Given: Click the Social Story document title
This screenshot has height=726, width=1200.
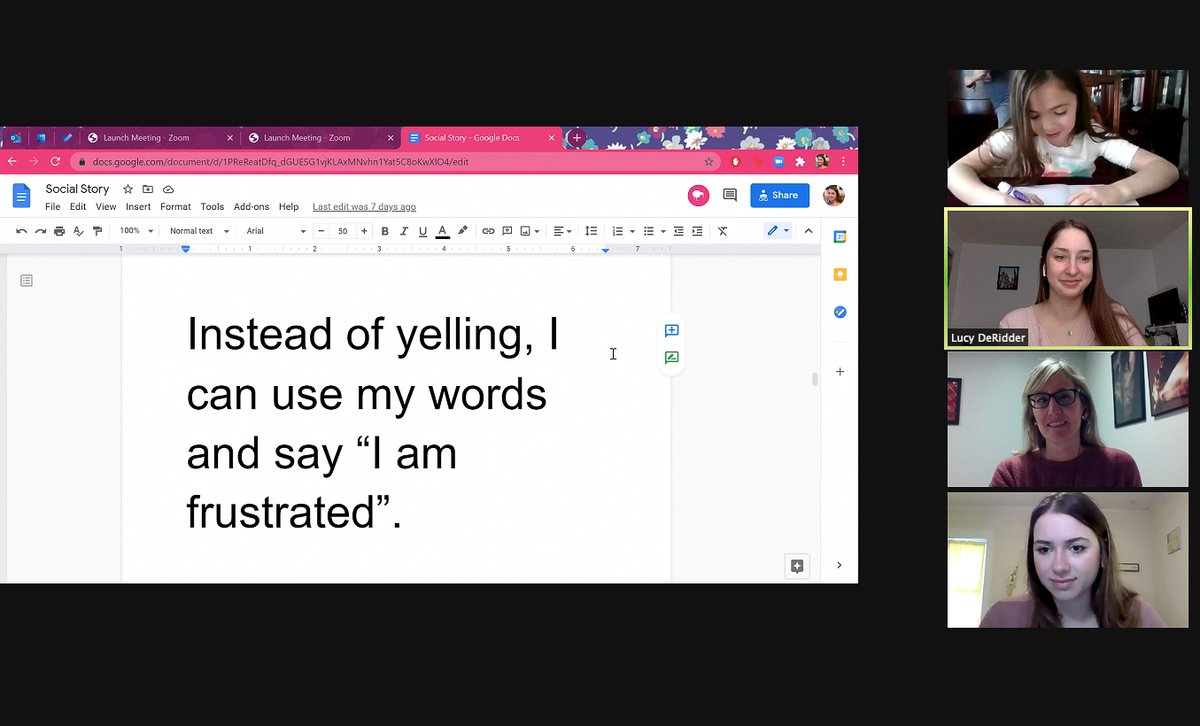Looking at the screenshot, I should click(77, 189).
